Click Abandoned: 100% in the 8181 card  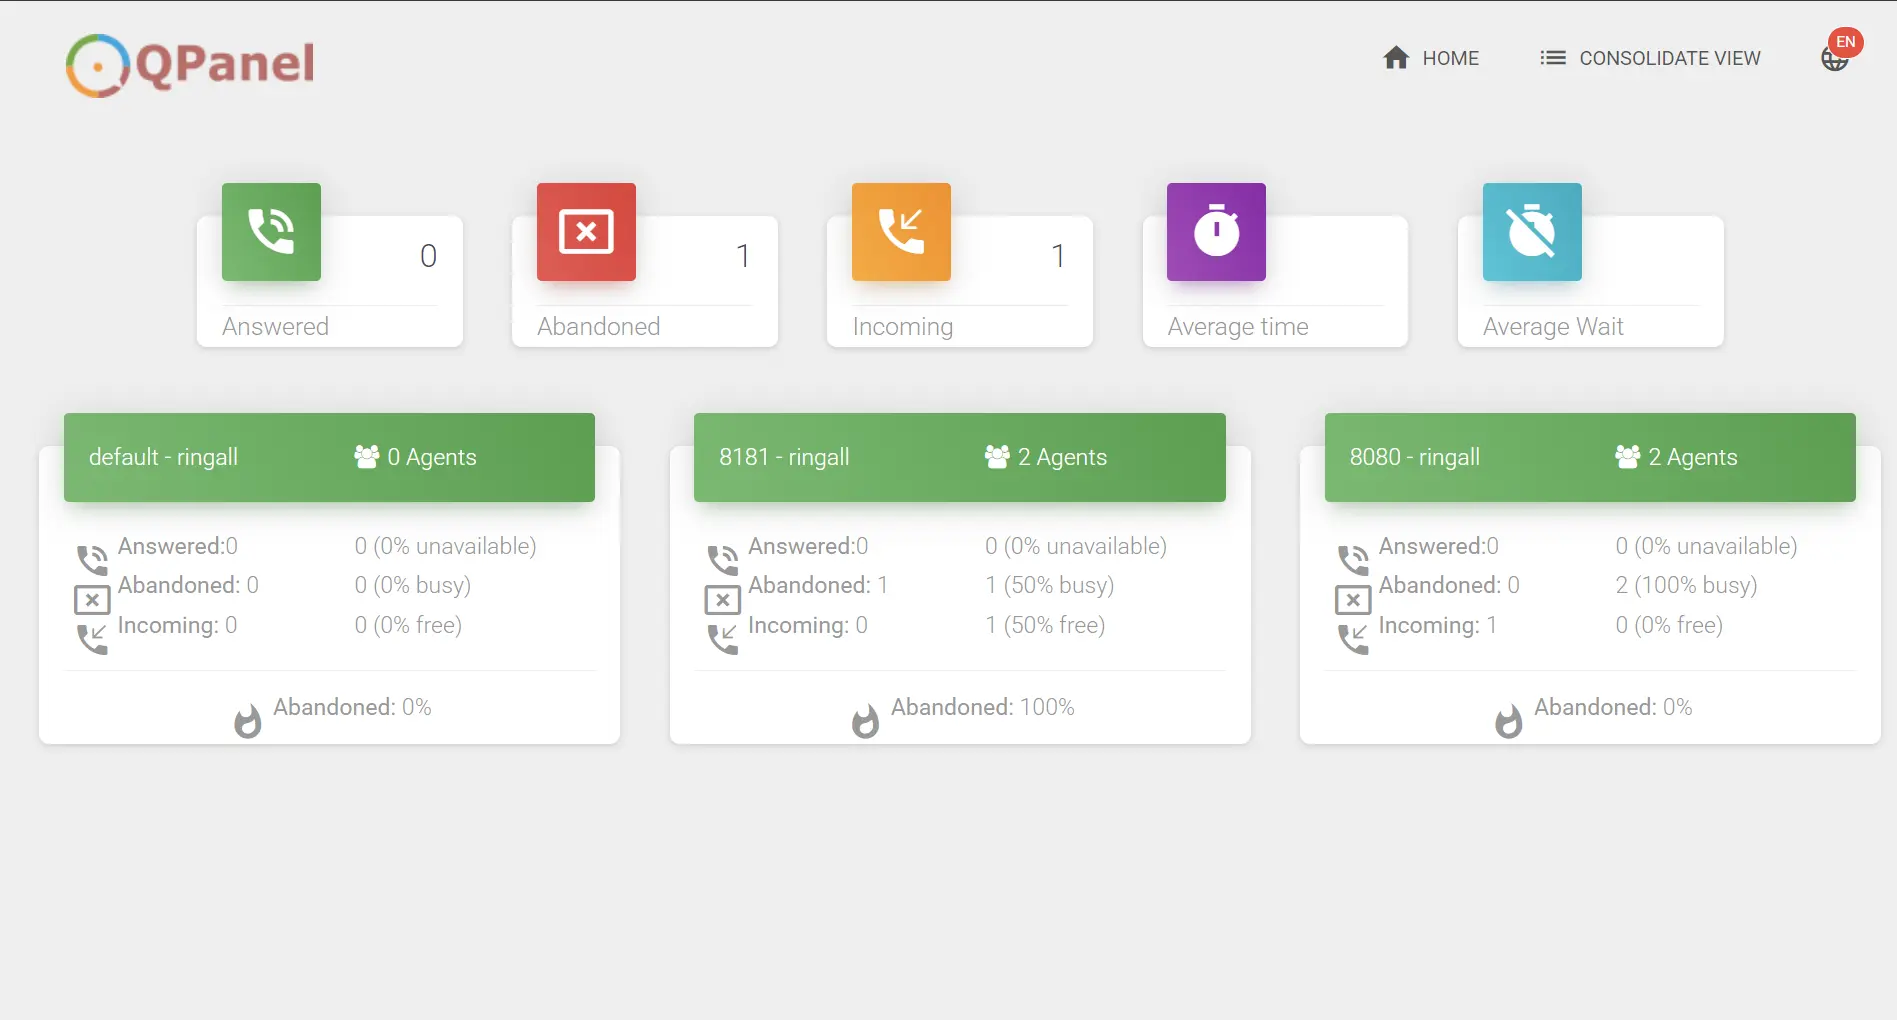click(x=982, y=707)
